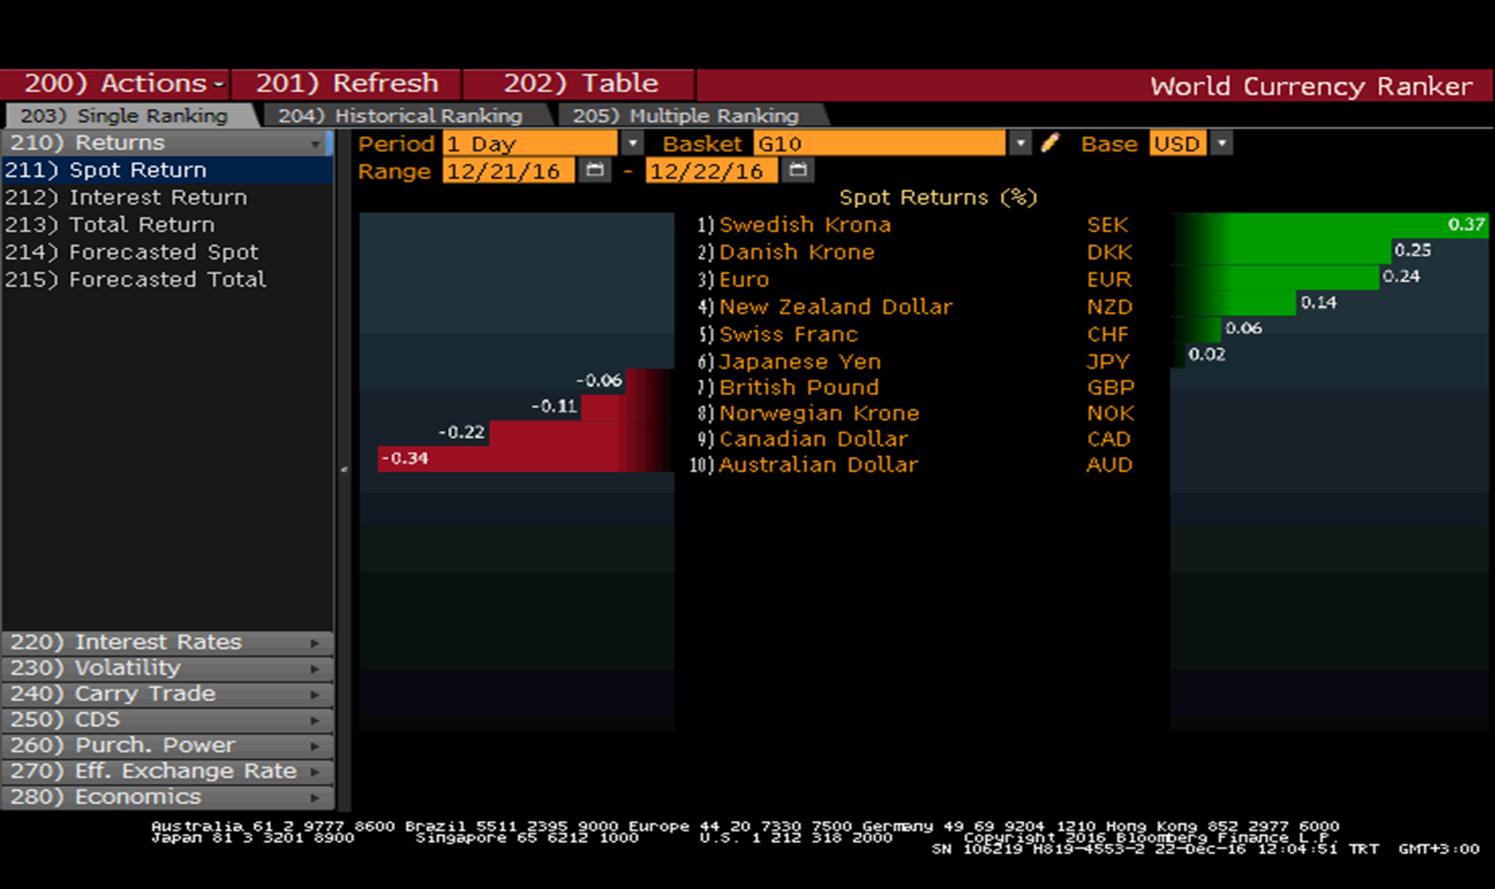This screenshot has height=889, width=1495.
Task: Click the green 0.25 return bar
Action: pyautogui.click(x=1282, y=251)
